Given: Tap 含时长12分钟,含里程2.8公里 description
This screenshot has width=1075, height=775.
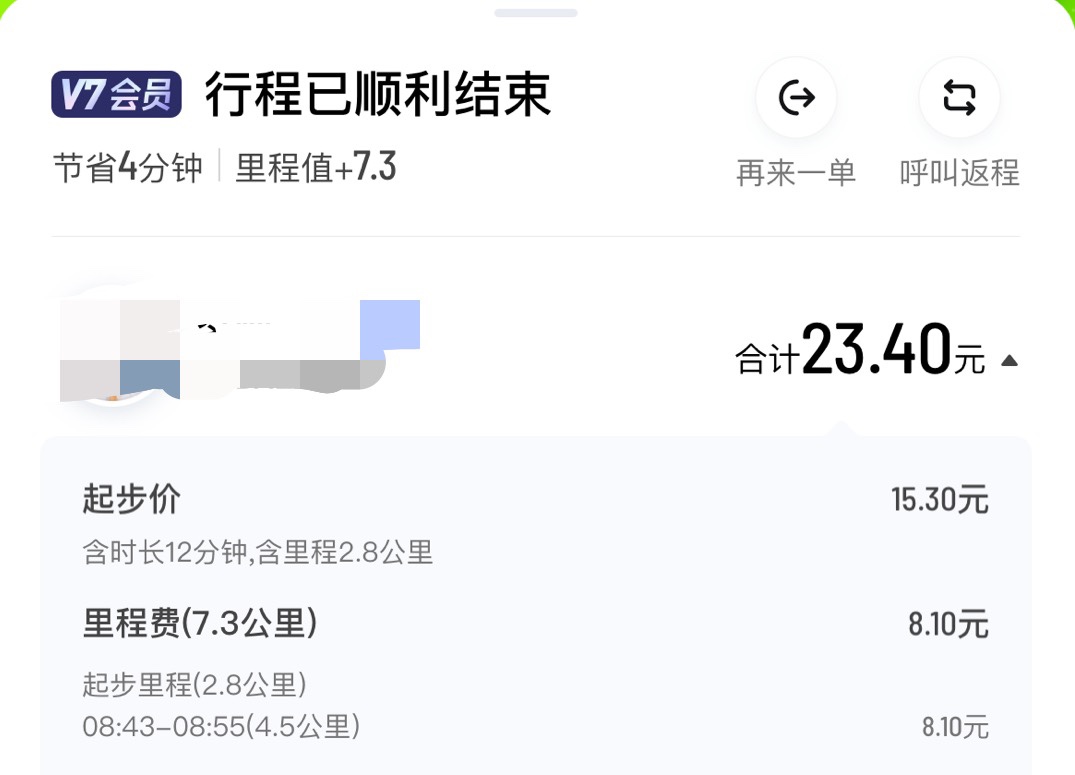Looking at the screenshot, I should point(258,552).
